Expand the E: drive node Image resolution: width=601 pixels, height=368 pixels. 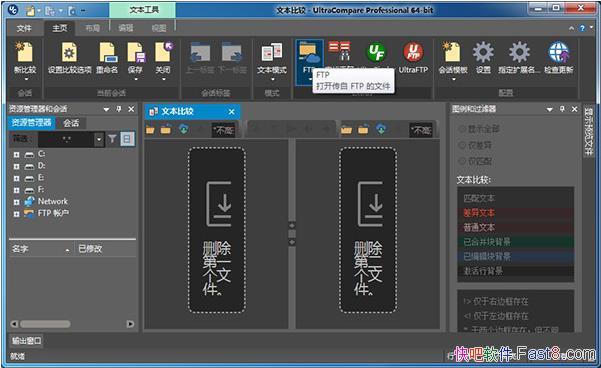click(x=16, y=179)
